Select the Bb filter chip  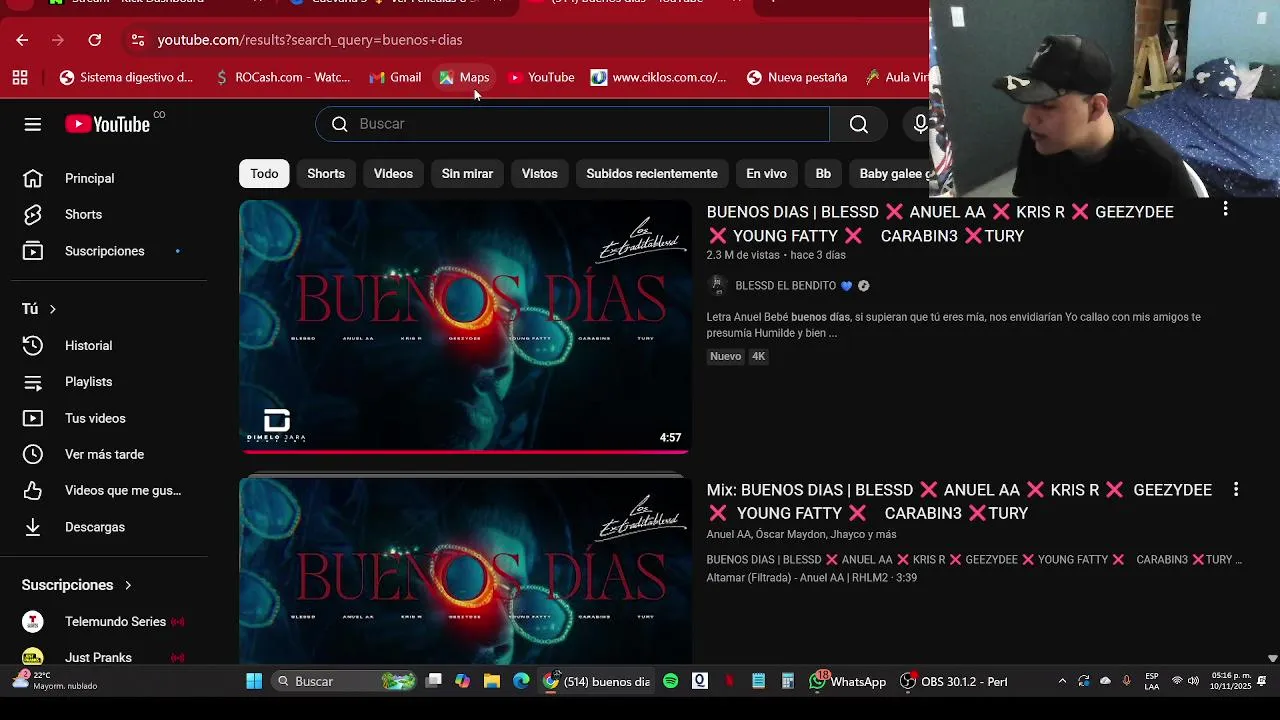(823, 174)
